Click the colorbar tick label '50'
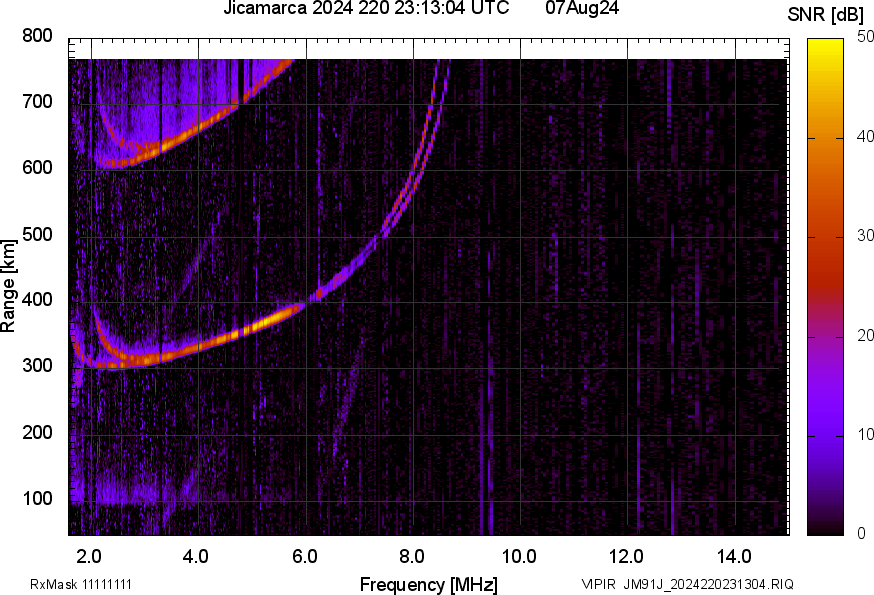Image resolution: width=874 pixels, height=595 pixels. [x=865, y=37]
